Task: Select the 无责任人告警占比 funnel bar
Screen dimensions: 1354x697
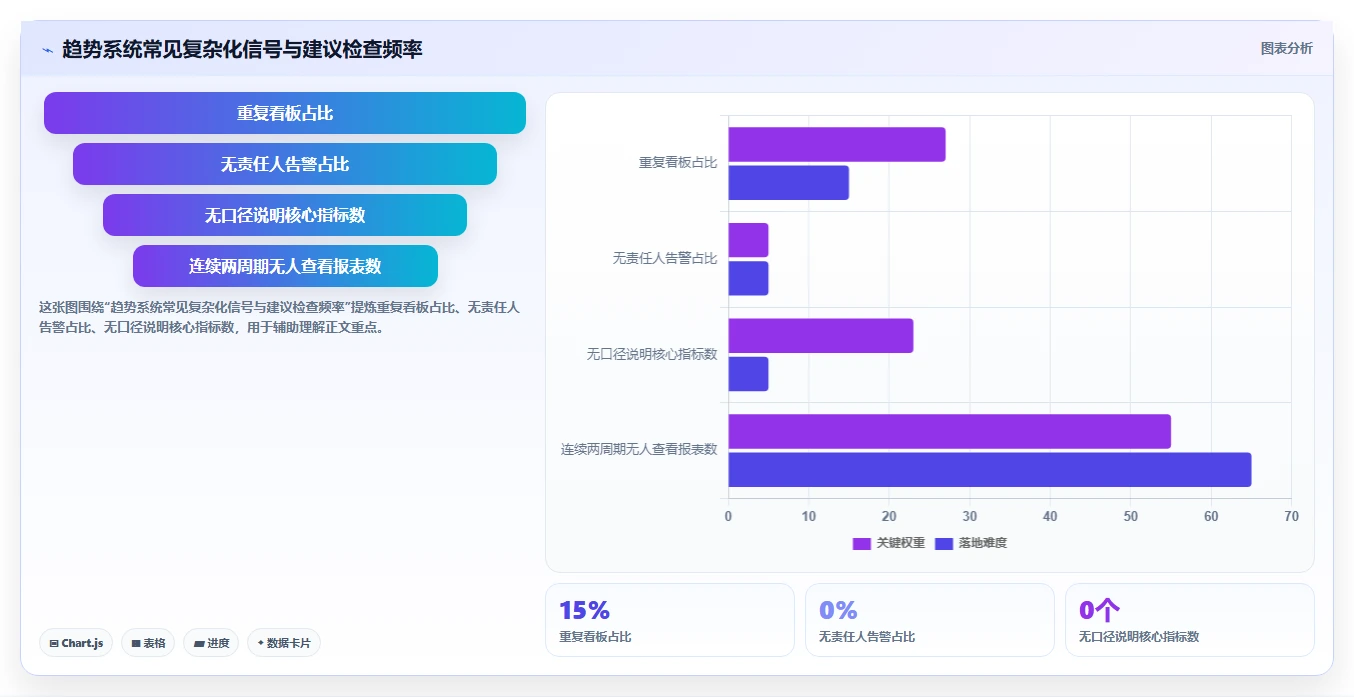Action: [285, 164]
